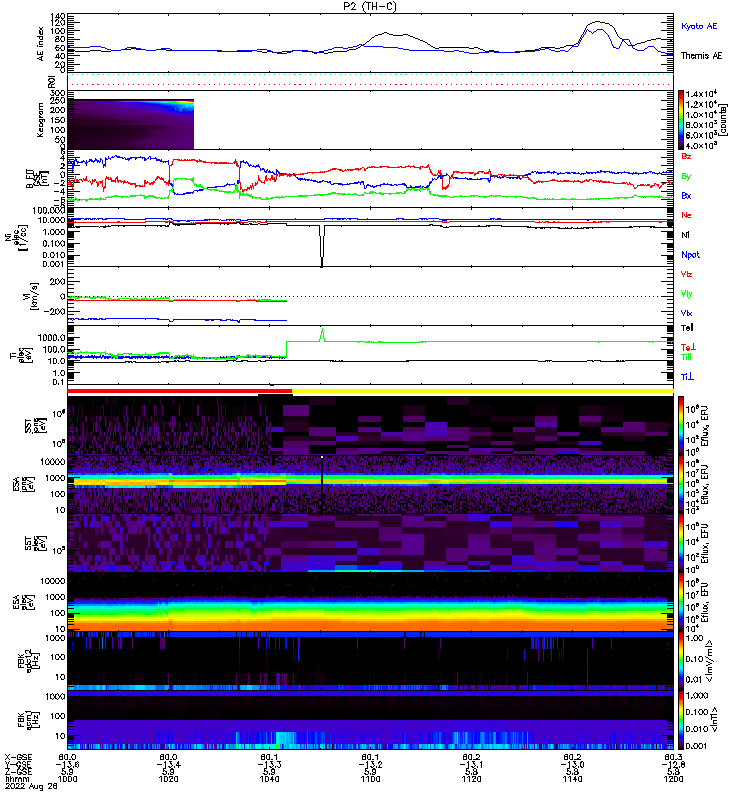This screenshot has height=800, width=750.
Task: Click the 1040 time axis tick label
Action: click(269, 779)
